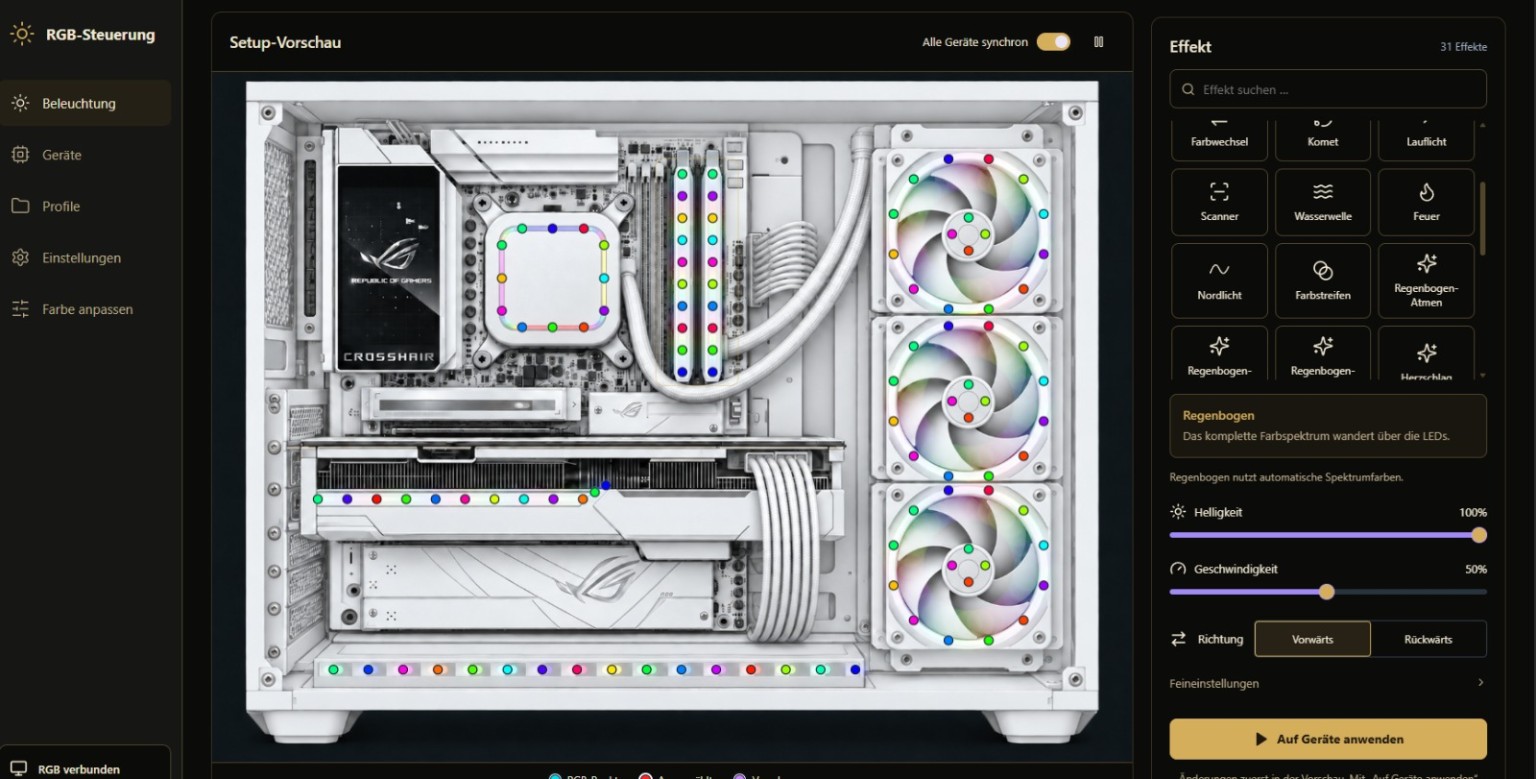This screenshot has width=1536, height=779.
Task: Click the Auf Geräte anwenden button
Action: coord(1328,739)
